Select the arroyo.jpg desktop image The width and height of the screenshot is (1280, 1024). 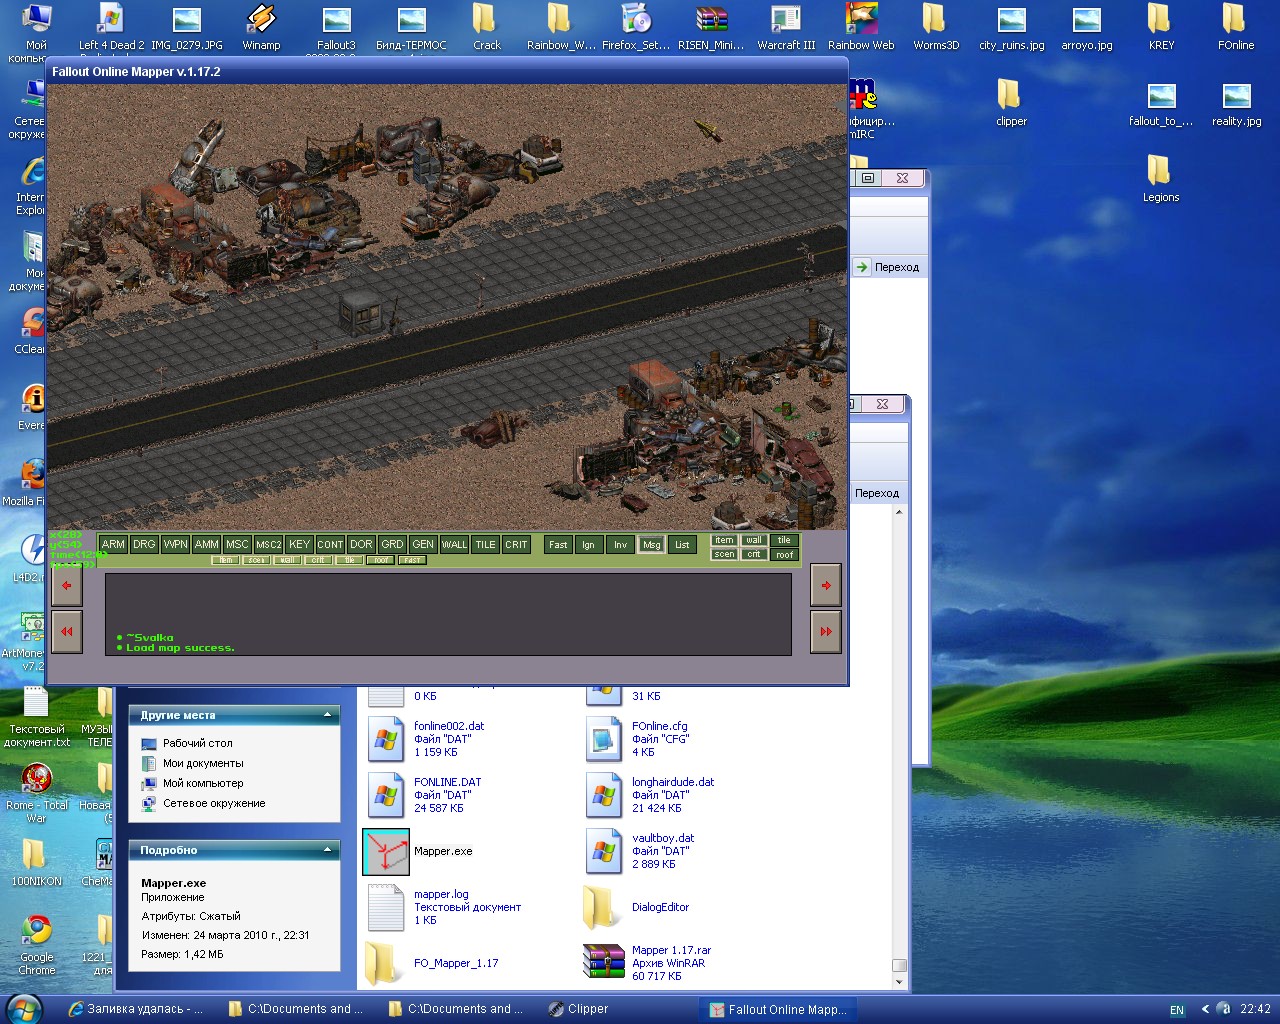coord(1087,27)
